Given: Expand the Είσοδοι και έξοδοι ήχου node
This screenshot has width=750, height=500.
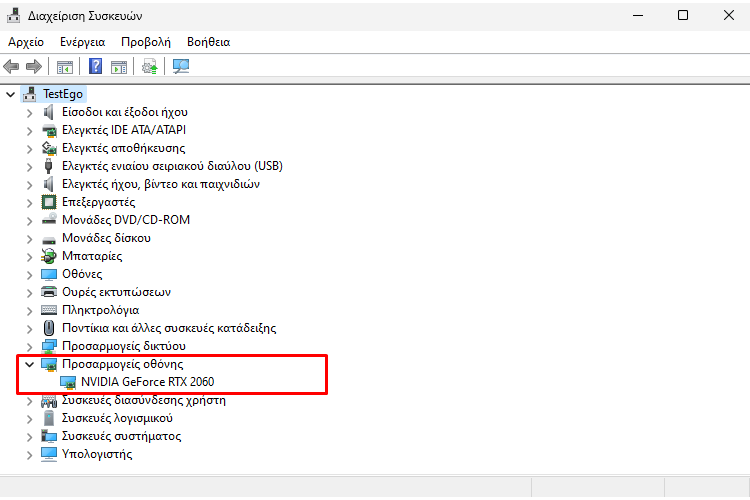Looking at the screenshot, I should (x=30, y=112).
